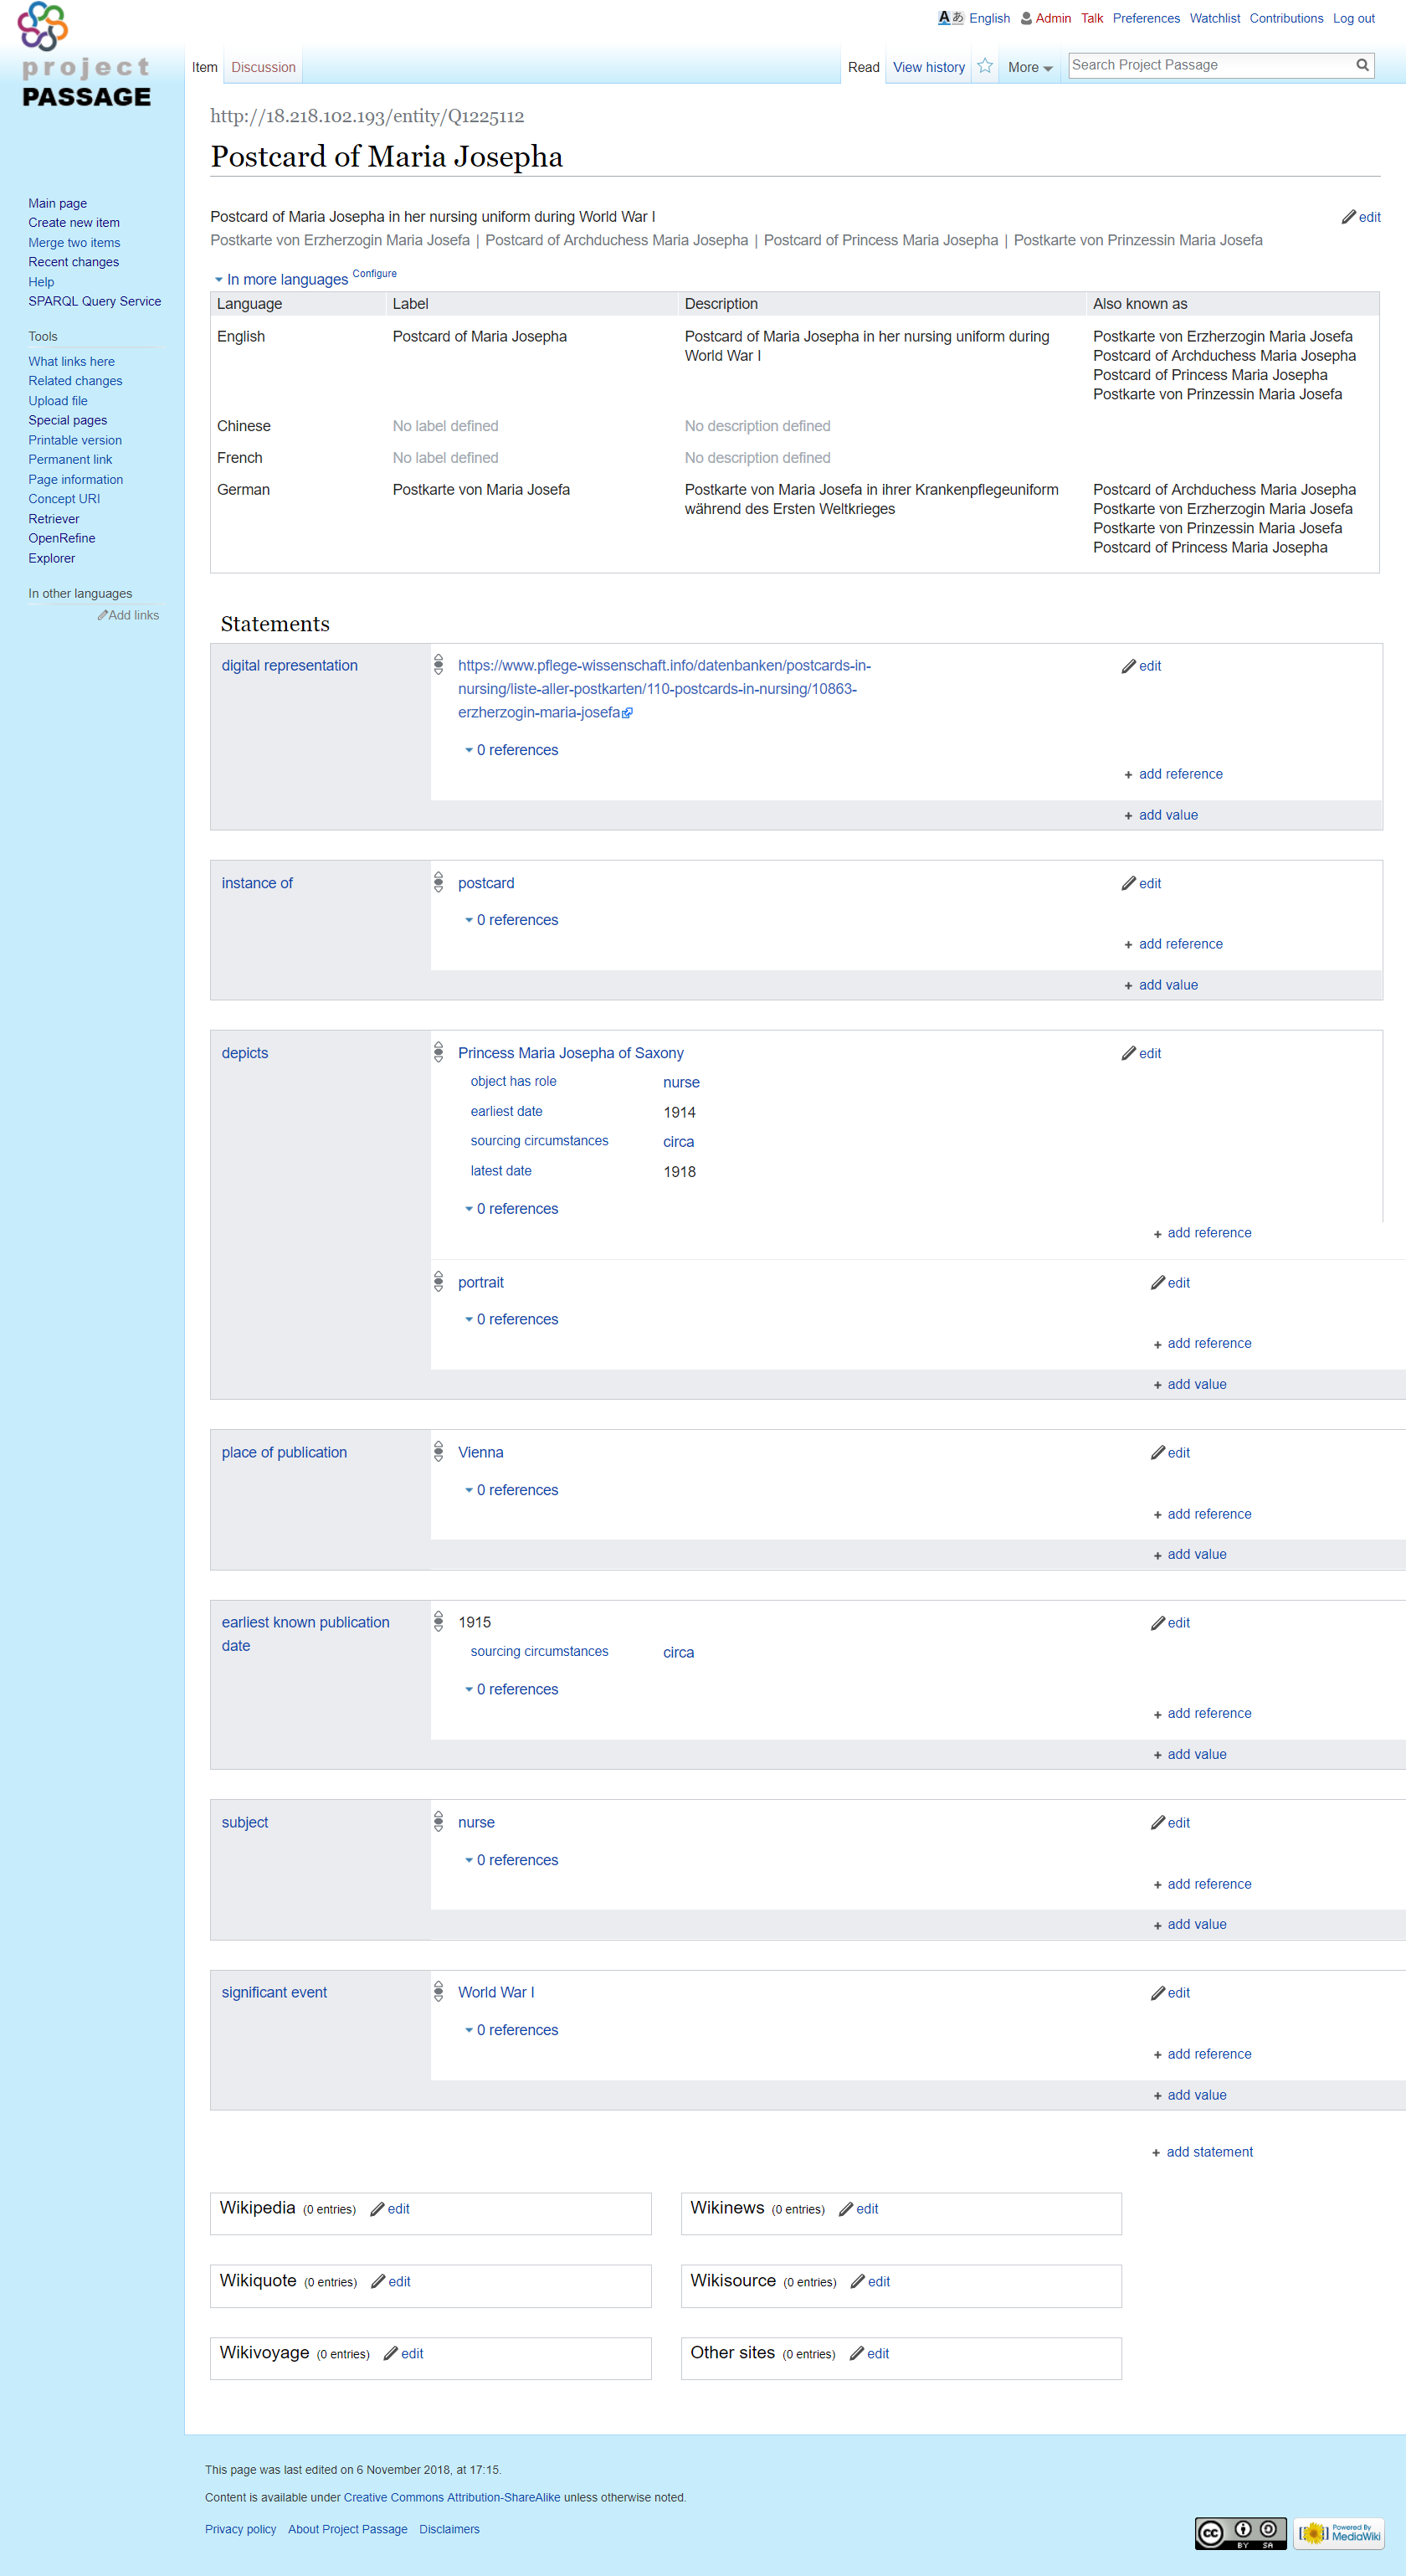Click add statement below the statements list

pyautogui.click(x=1208, y=2152)
